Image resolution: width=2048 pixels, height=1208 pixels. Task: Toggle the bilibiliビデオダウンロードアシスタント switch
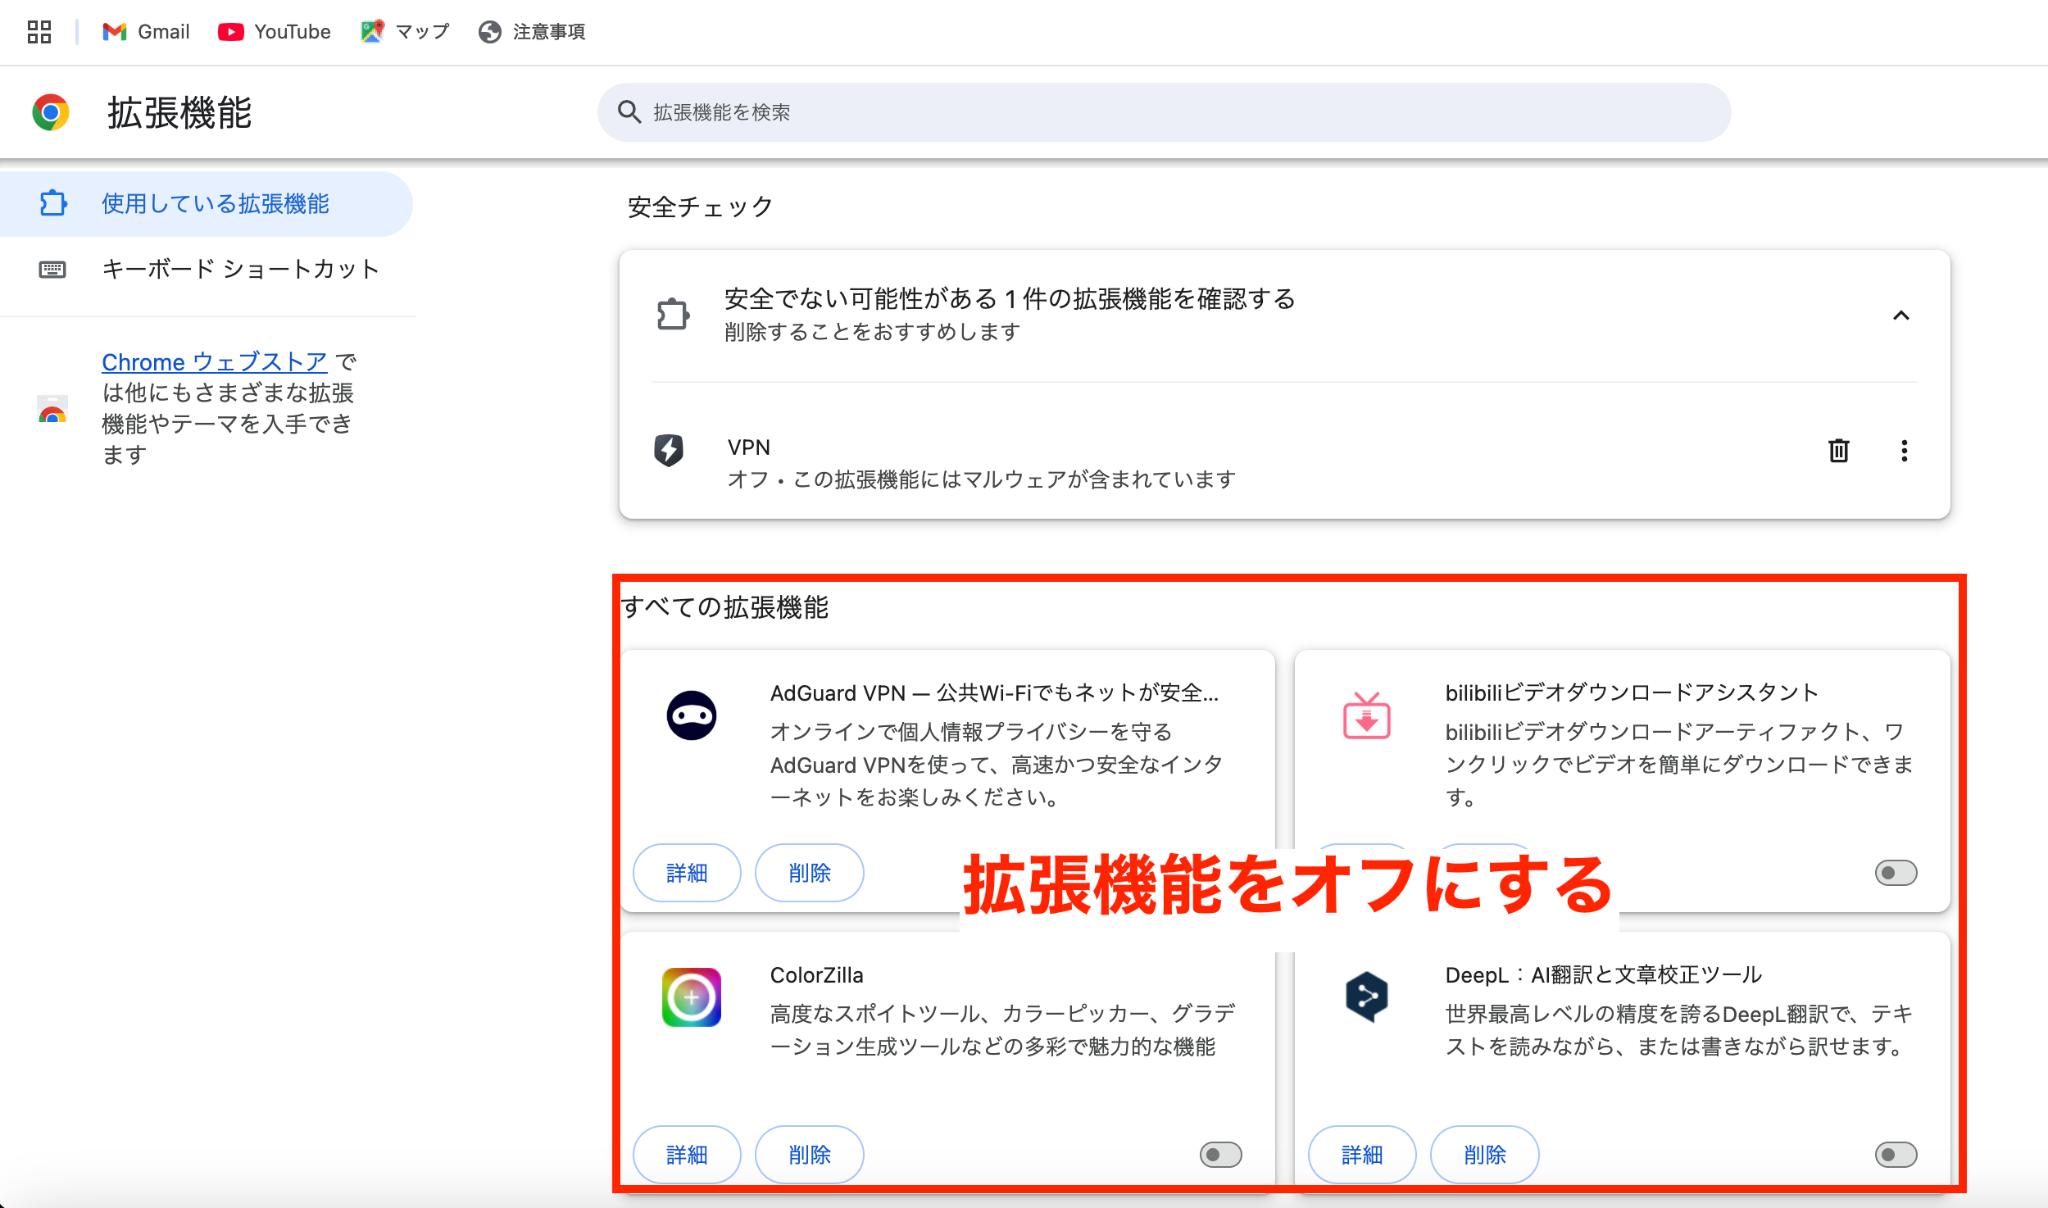pyautogui.click(x=1896, y=873)
